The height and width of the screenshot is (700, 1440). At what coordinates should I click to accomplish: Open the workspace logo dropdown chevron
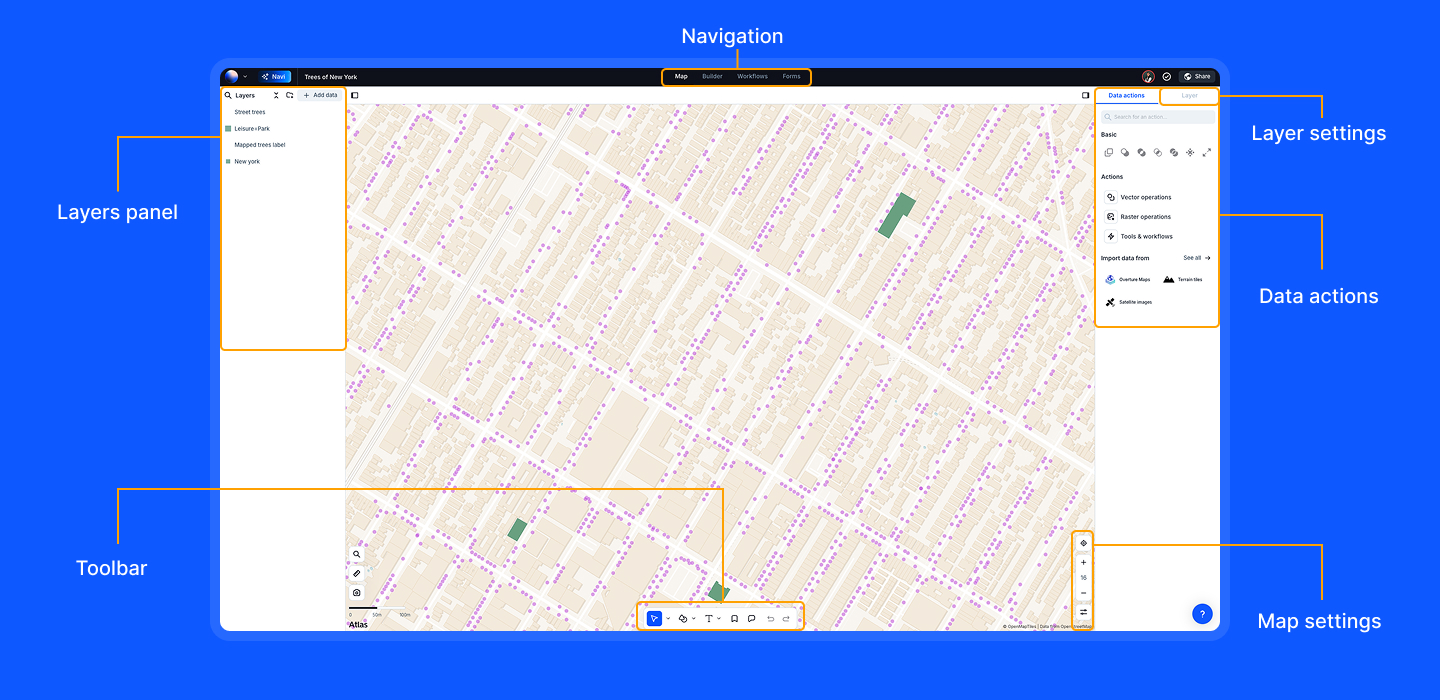(x=245, y=77)
